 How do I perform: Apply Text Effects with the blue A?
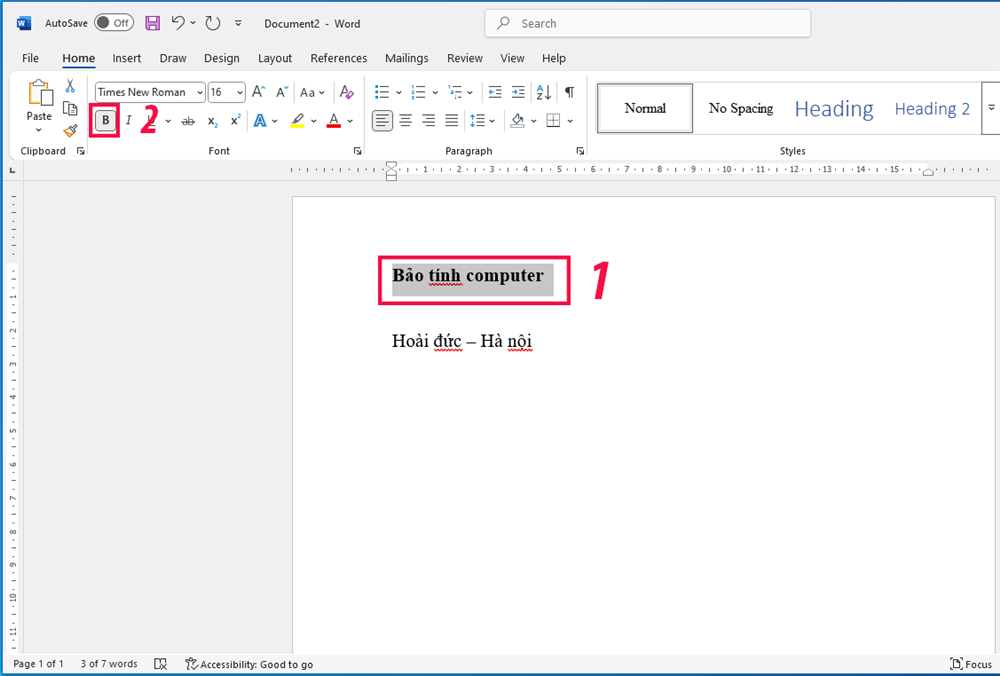click(x=260, y=121)
